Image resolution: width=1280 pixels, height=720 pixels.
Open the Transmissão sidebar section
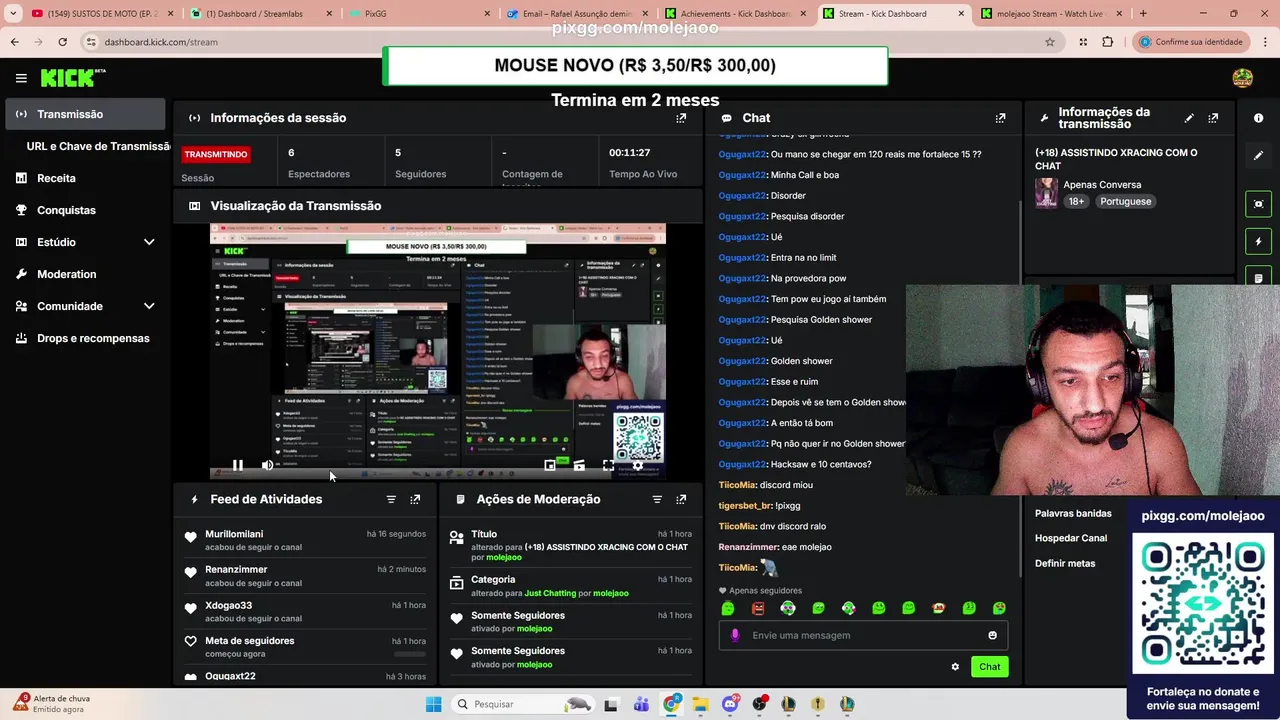coord(85,114)
